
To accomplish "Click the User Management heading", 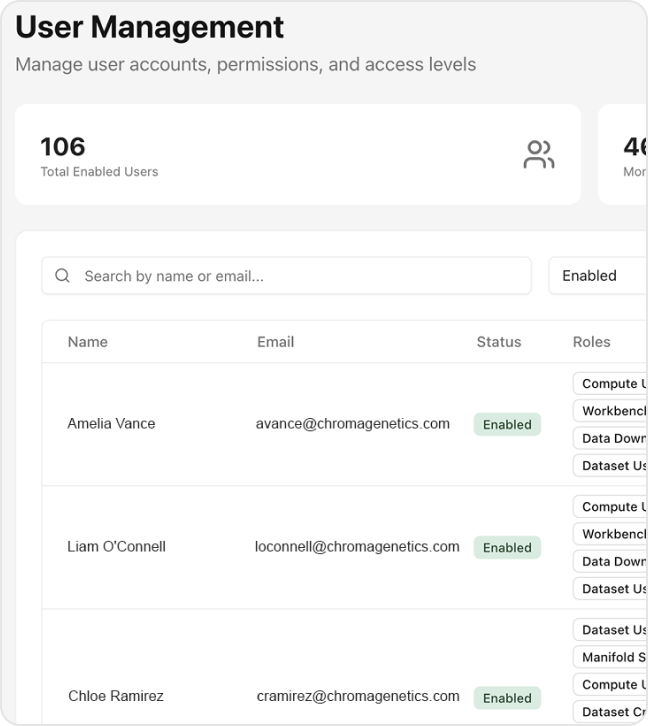I will coord(150,27).
